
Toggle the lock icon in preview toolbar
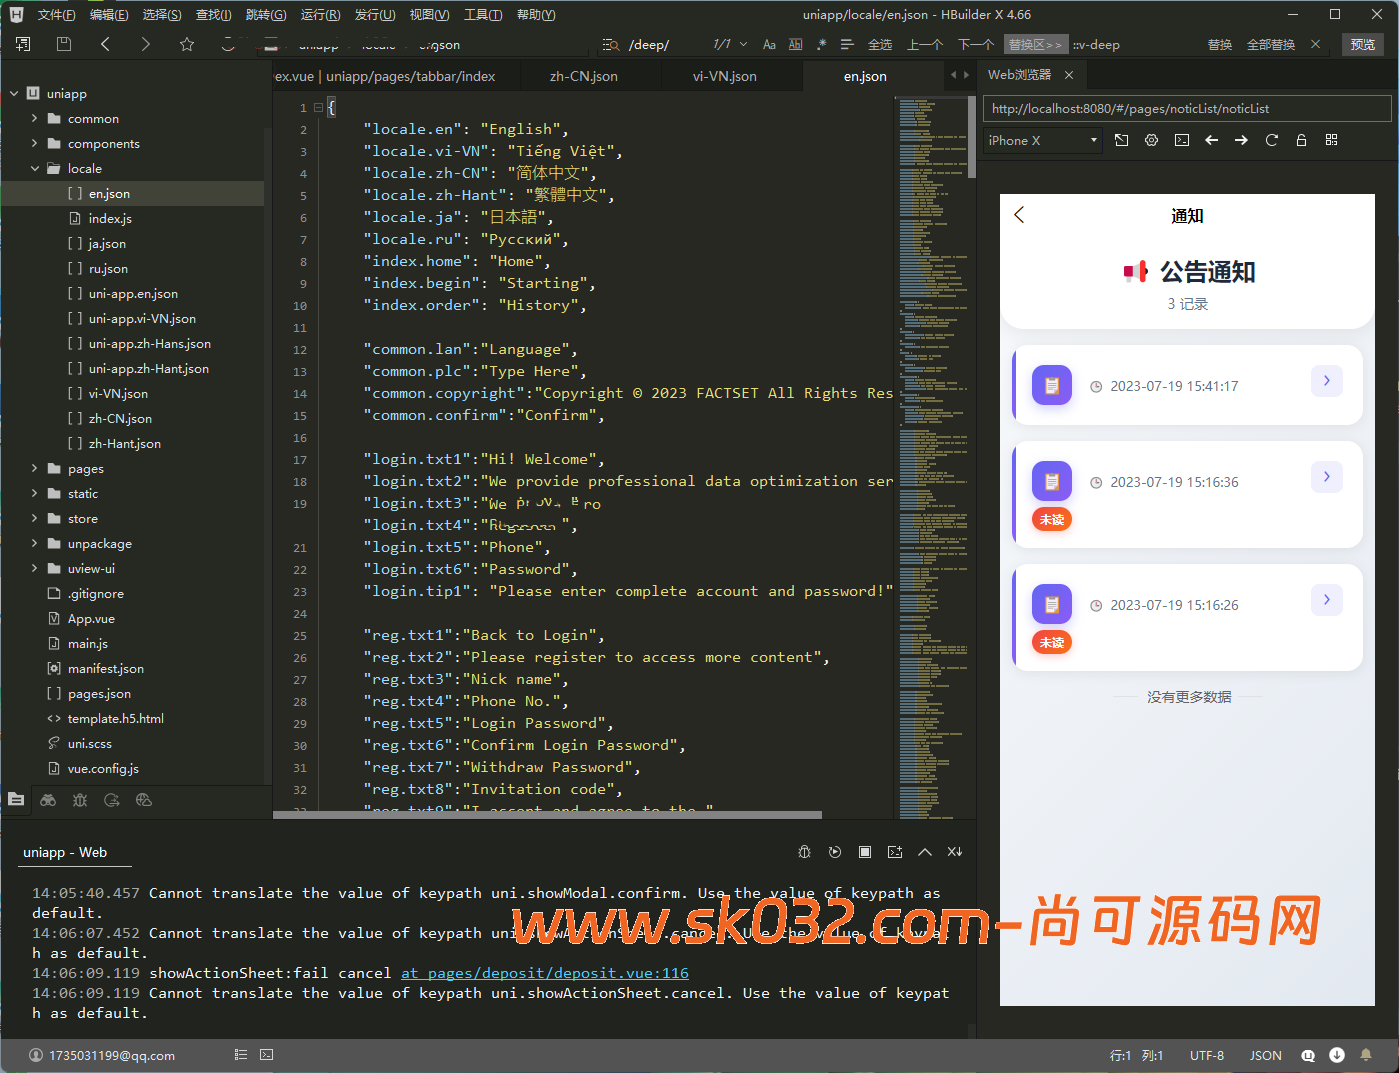click(1302, 140)
